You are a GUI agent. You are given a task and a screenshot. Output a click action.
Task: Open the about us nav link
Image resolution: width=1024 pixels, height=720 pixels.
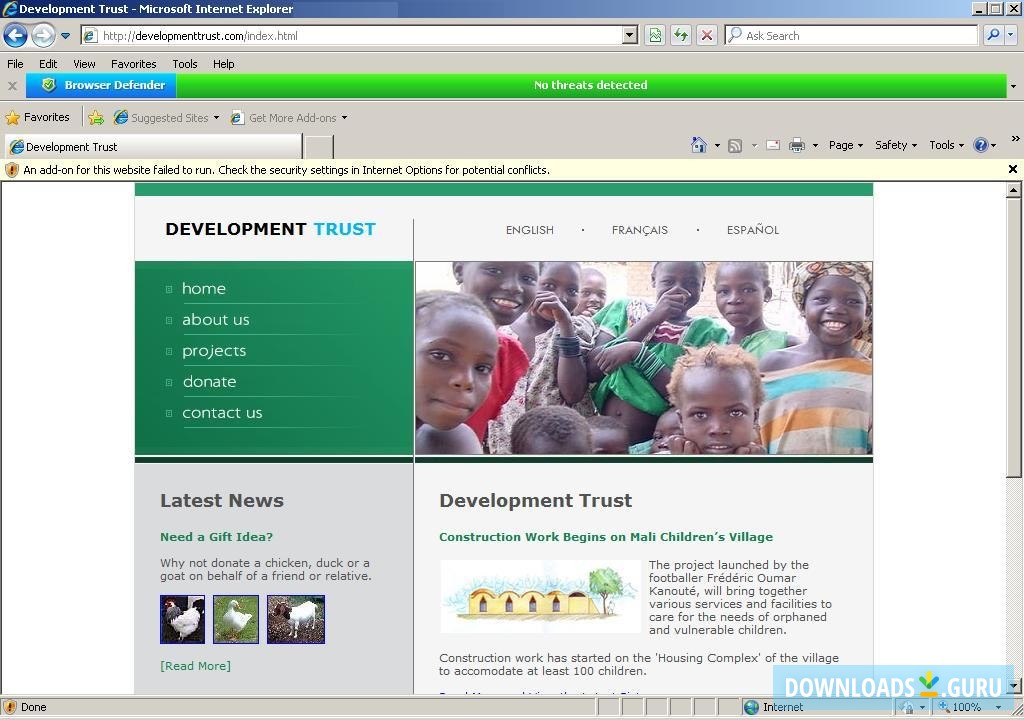(216, 319)
